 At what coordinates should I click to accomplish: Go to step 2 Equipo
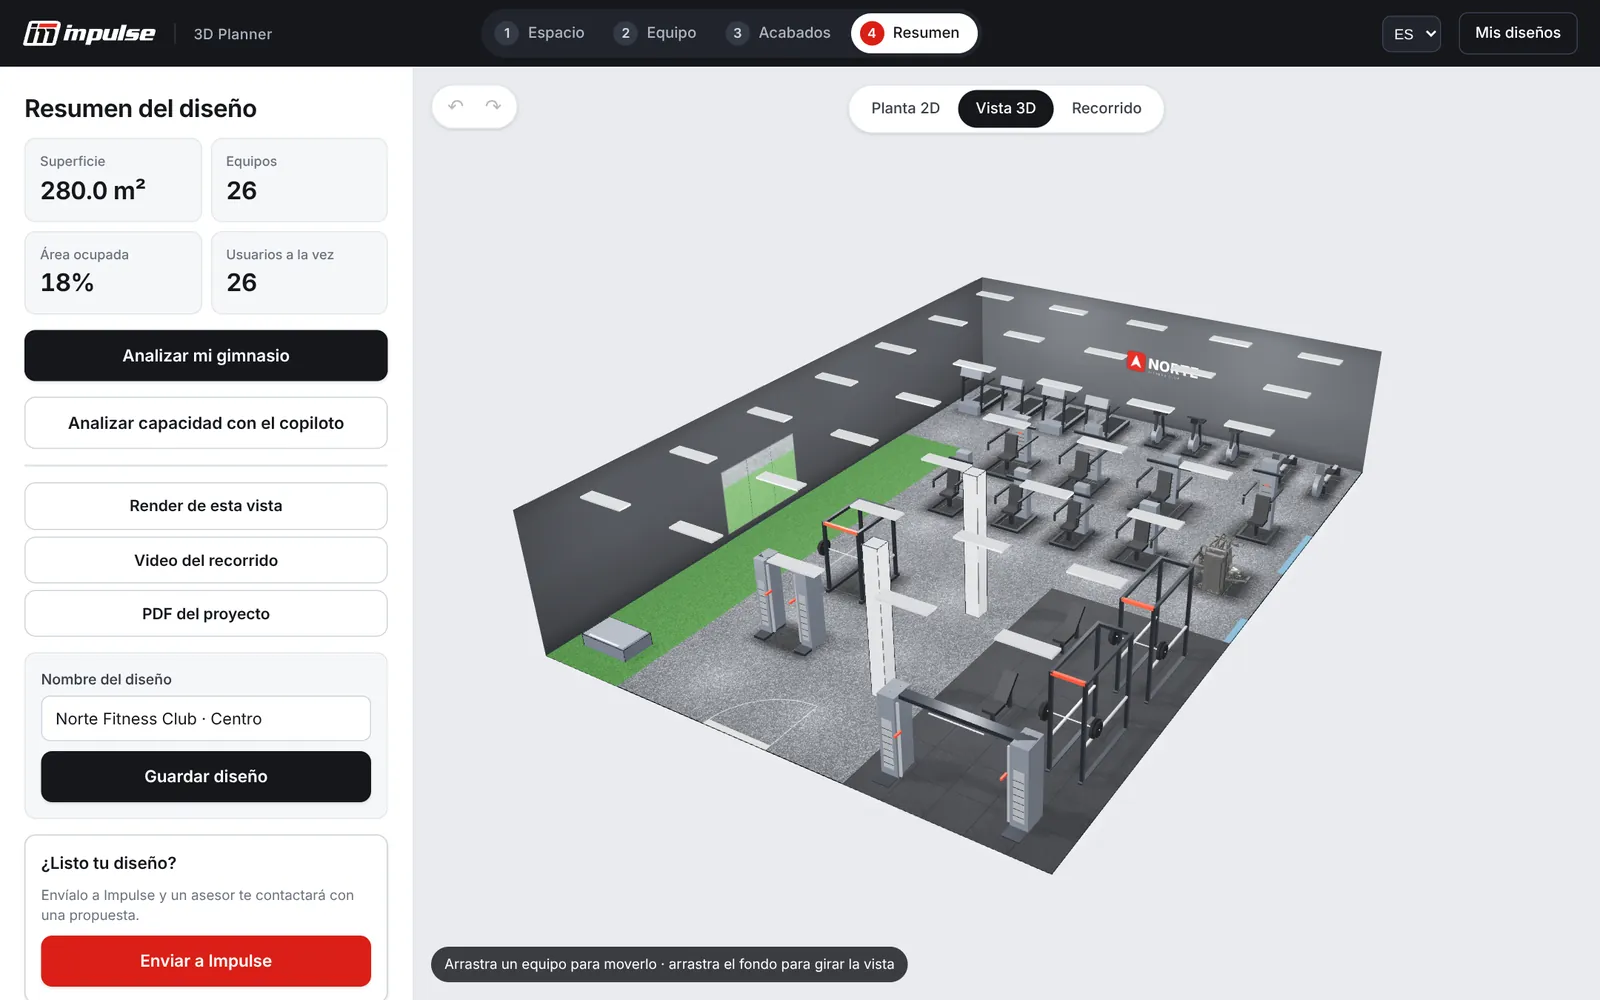[x=656, y=33]
